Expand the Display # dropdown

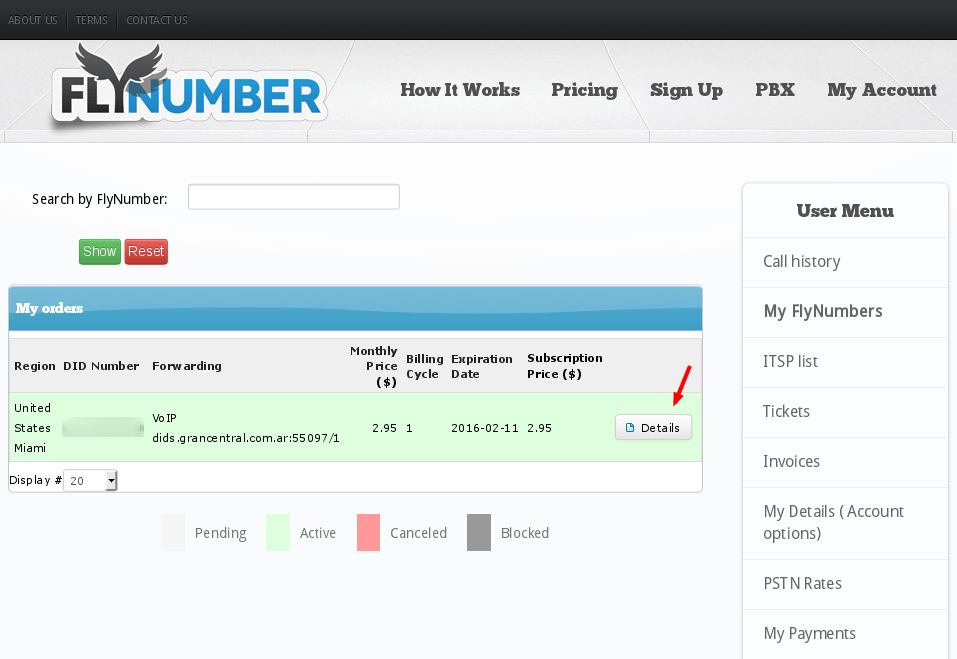[90, 481]
